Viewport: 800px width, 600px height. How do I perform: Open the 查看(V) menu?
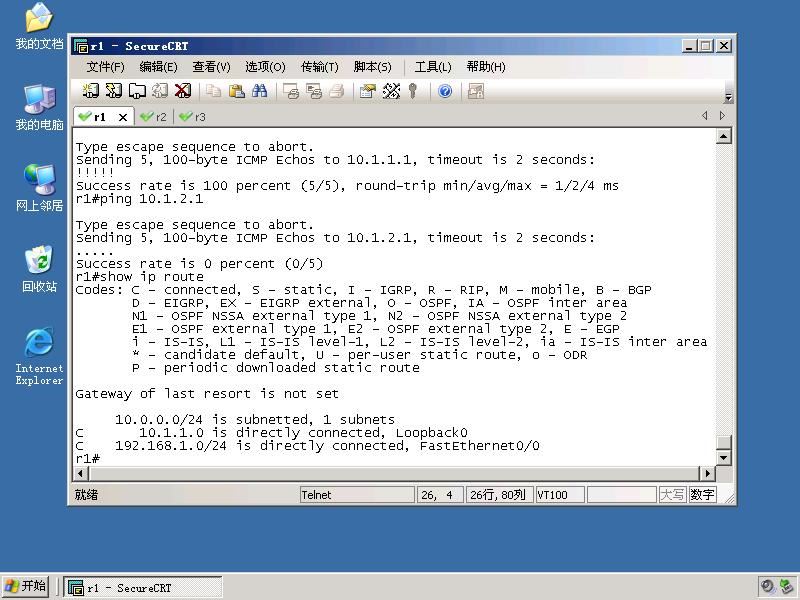click(x=211, y=67)
